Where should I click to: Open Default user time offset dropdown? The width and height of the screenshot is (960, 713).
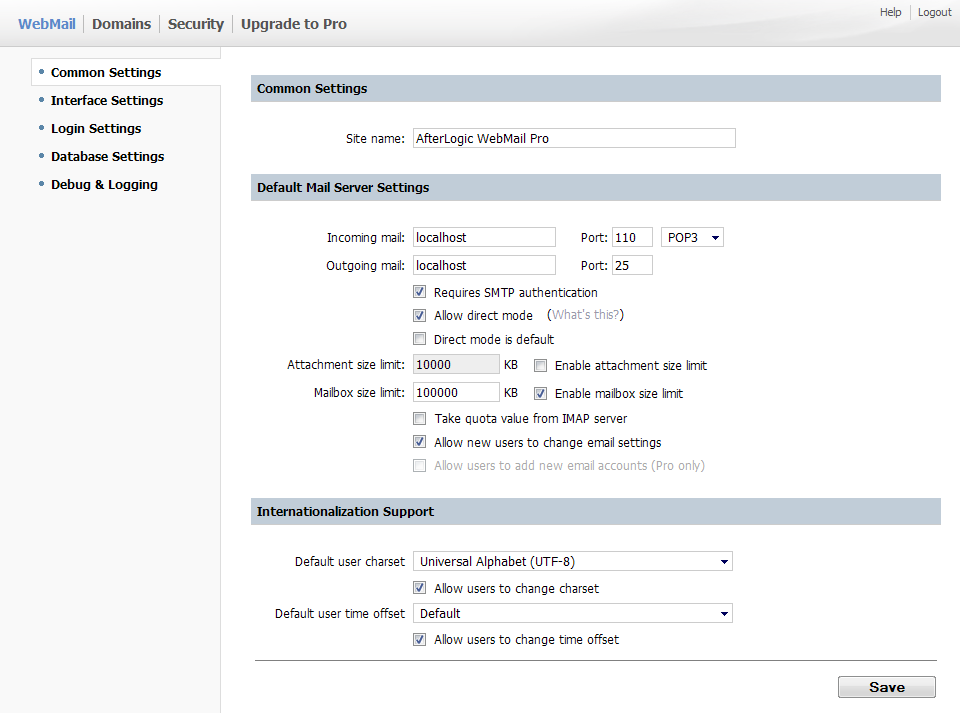tap(572, 613)
